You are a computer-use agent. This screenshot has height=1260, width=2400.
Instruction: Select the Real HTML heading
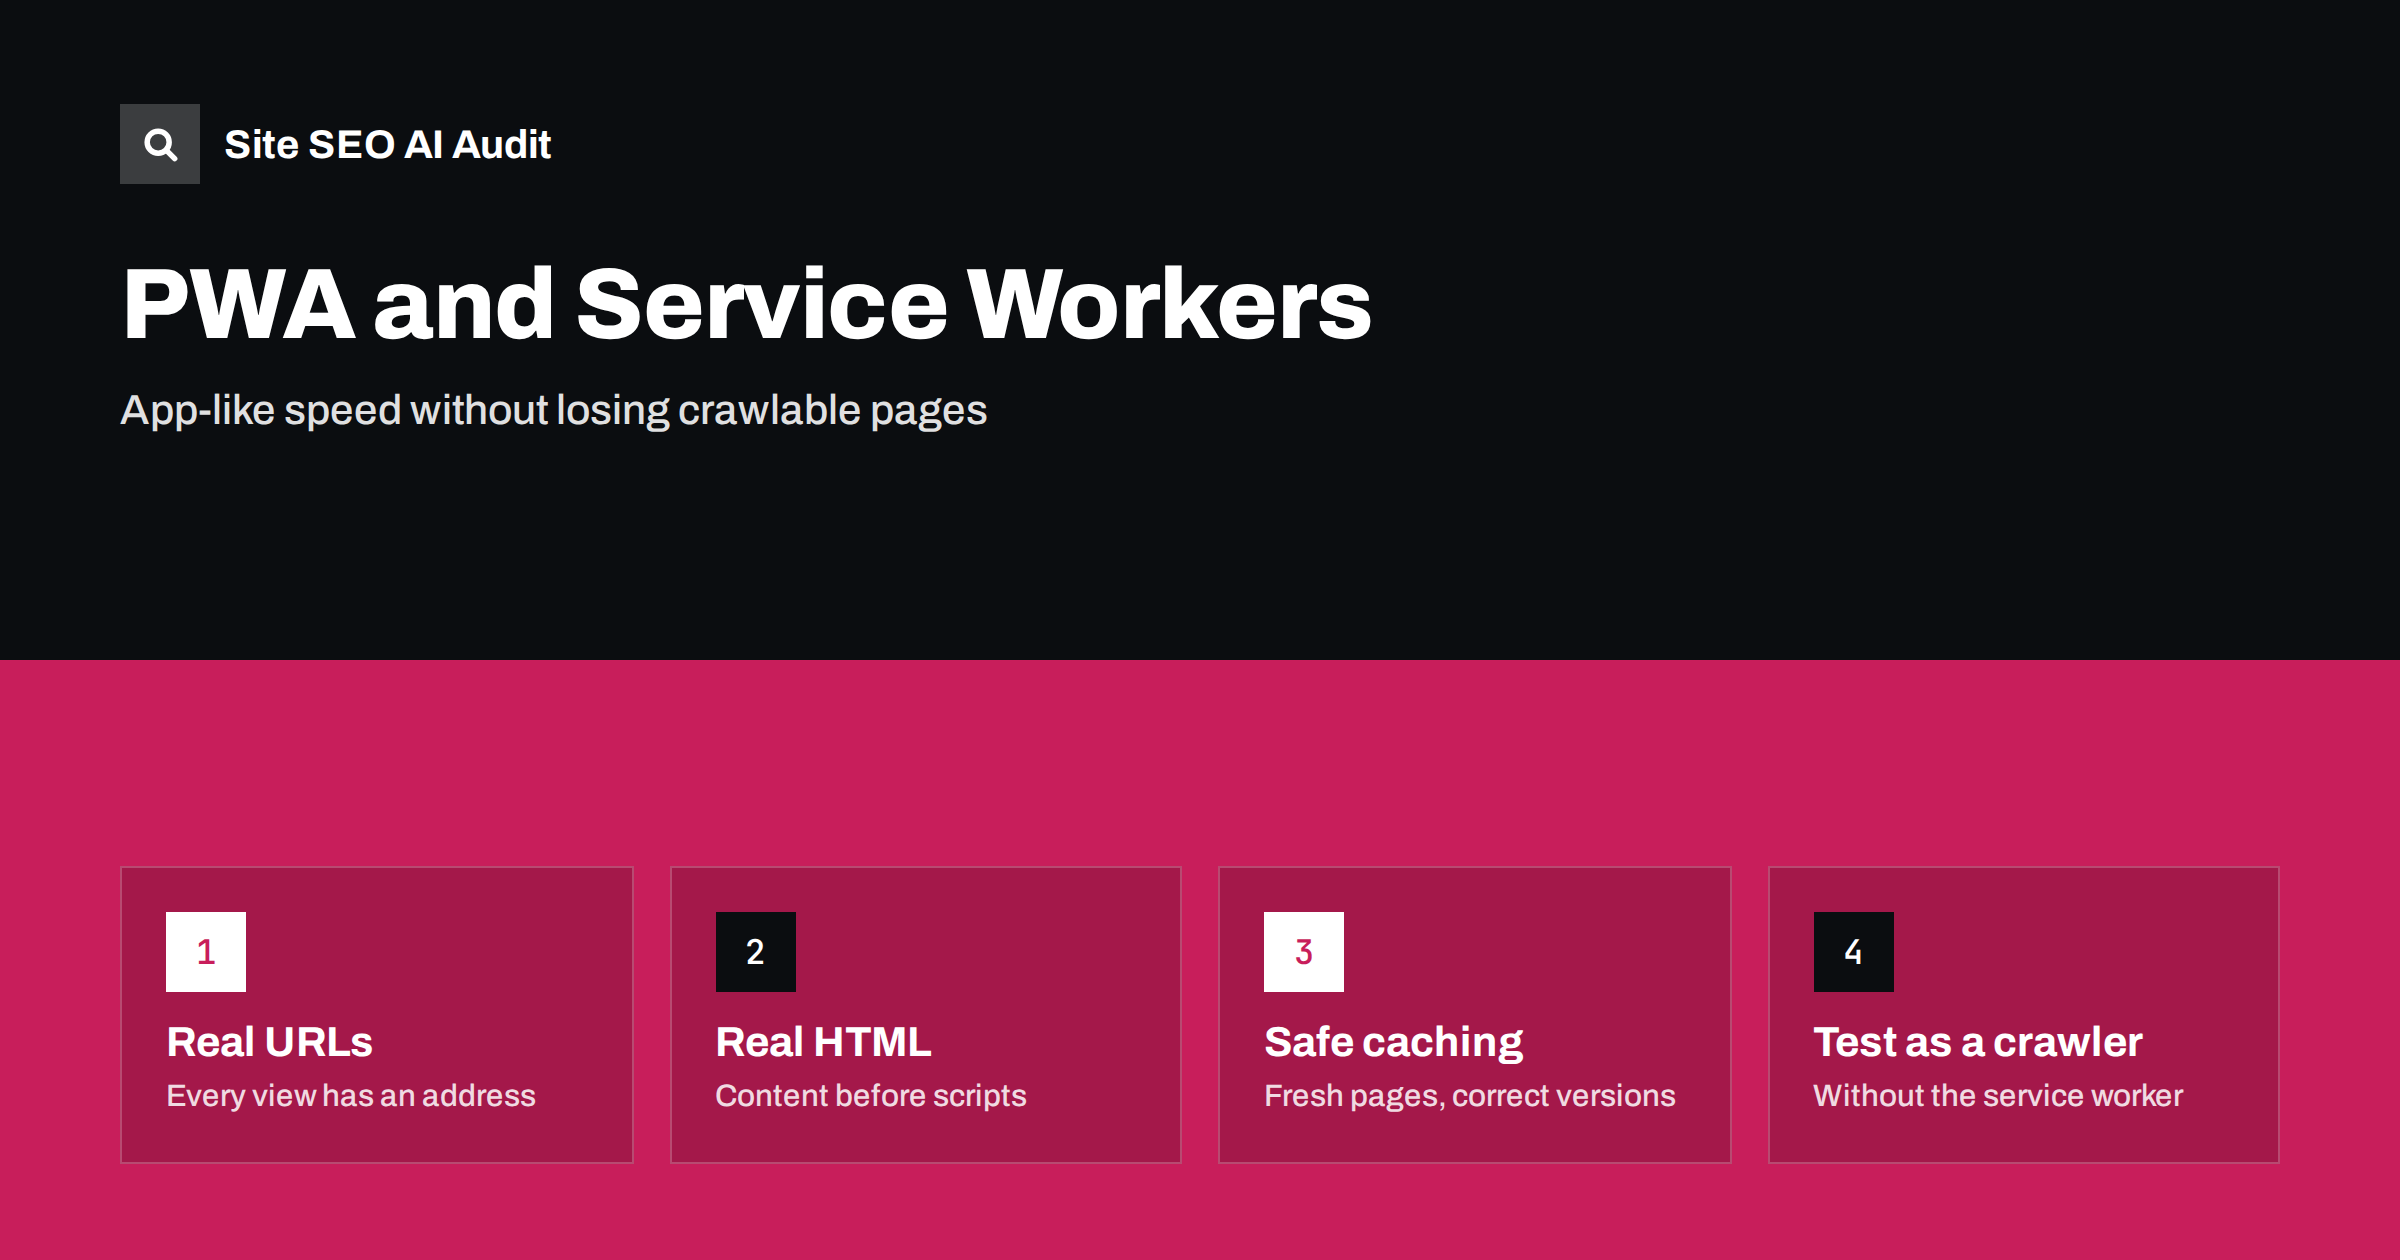[823, 1042]
